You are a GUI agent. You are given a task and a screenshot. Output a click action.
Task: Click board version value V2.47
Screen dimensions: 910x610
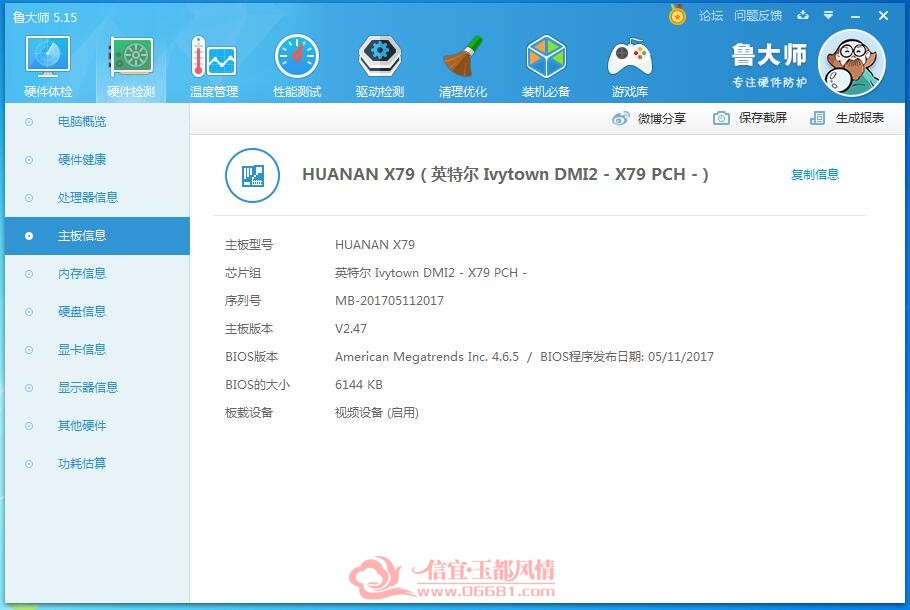[351, 329]
